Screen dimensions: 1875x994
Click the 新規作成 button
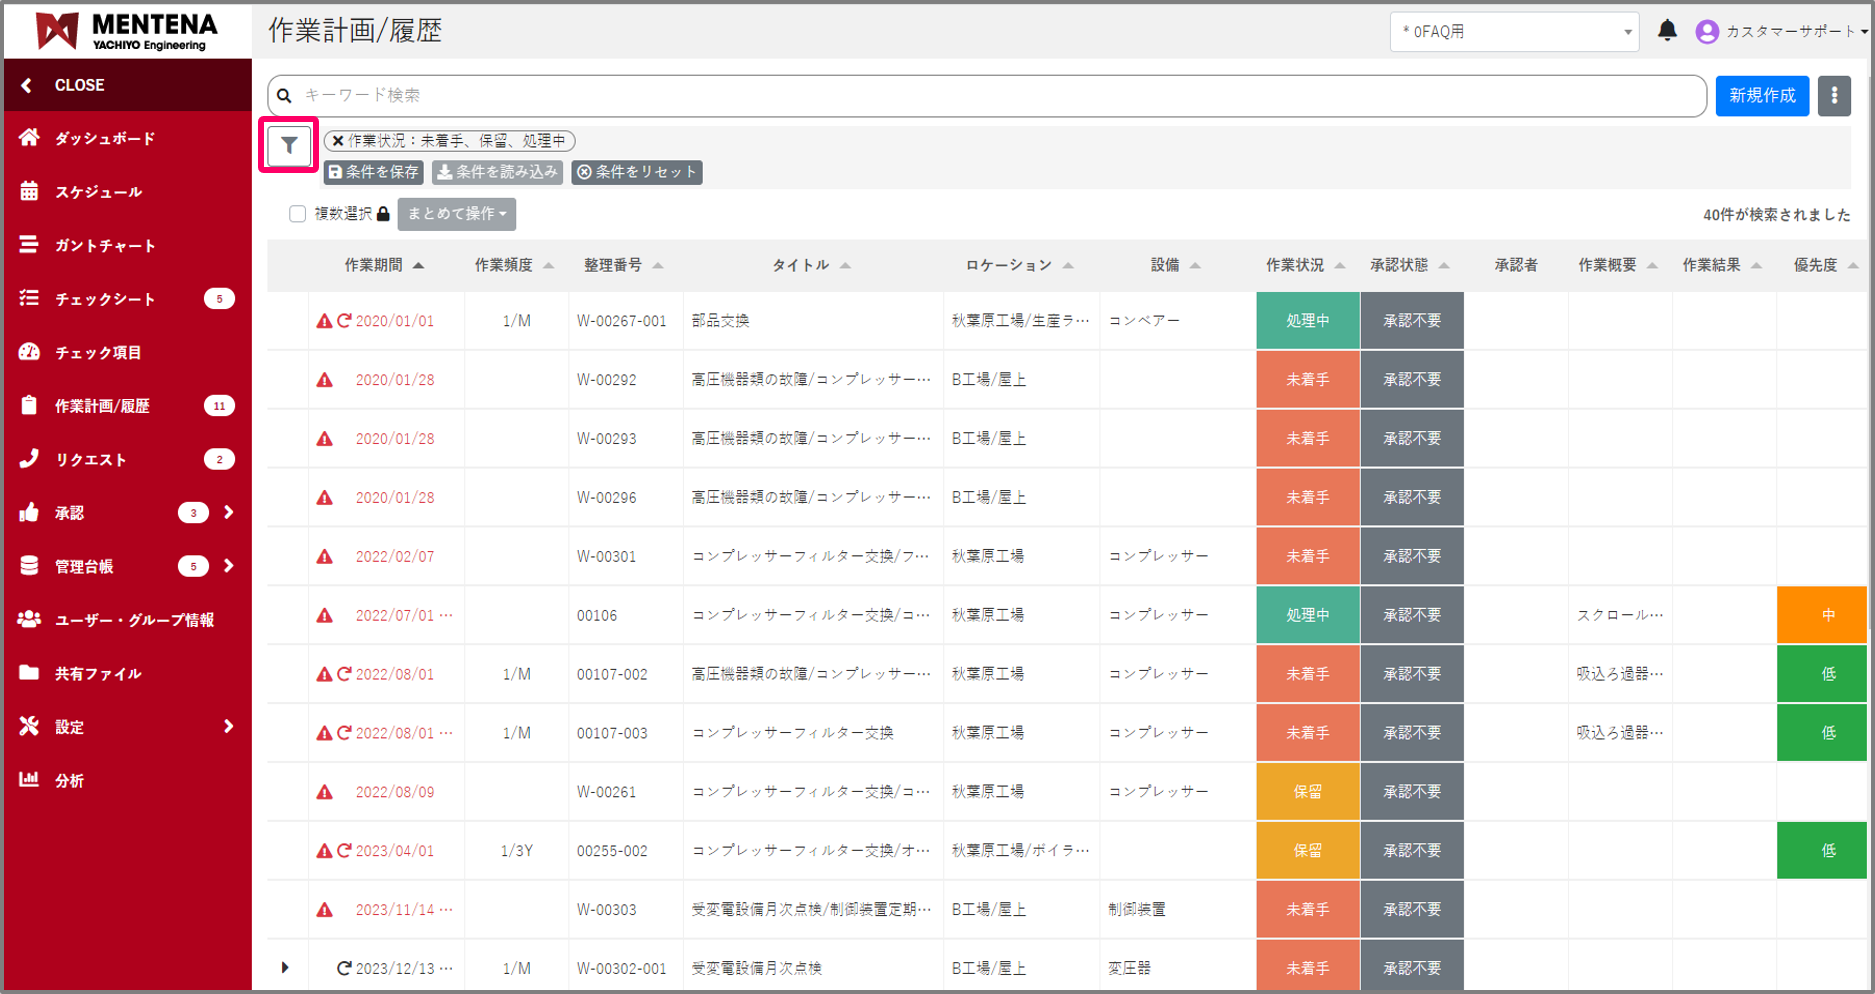1761,96
